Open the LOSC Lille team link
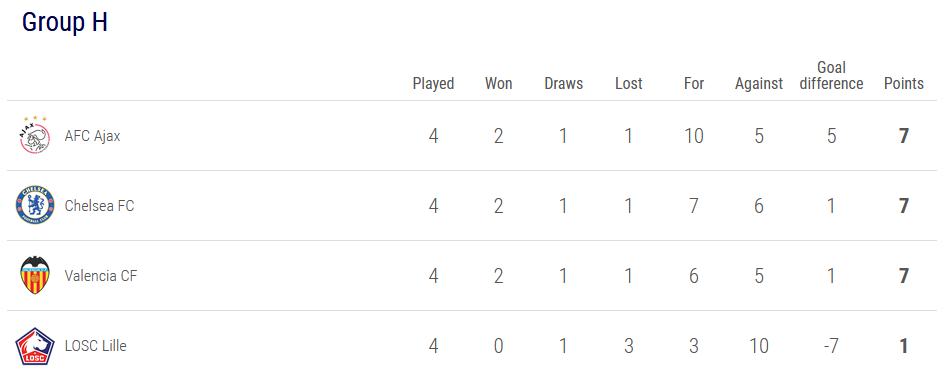 pos(95,346)
